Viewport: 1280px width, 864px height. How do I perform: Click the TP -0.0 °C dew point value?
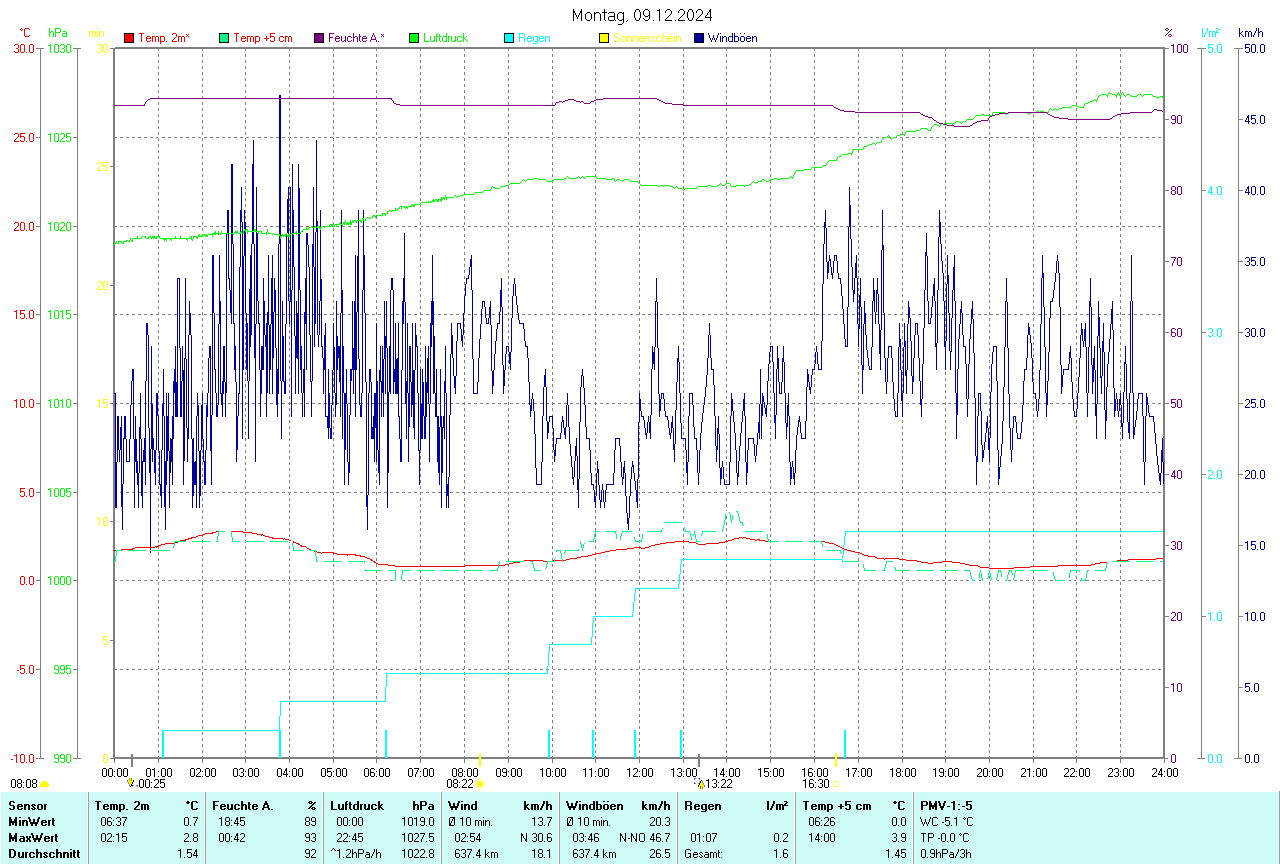[946, 837]
